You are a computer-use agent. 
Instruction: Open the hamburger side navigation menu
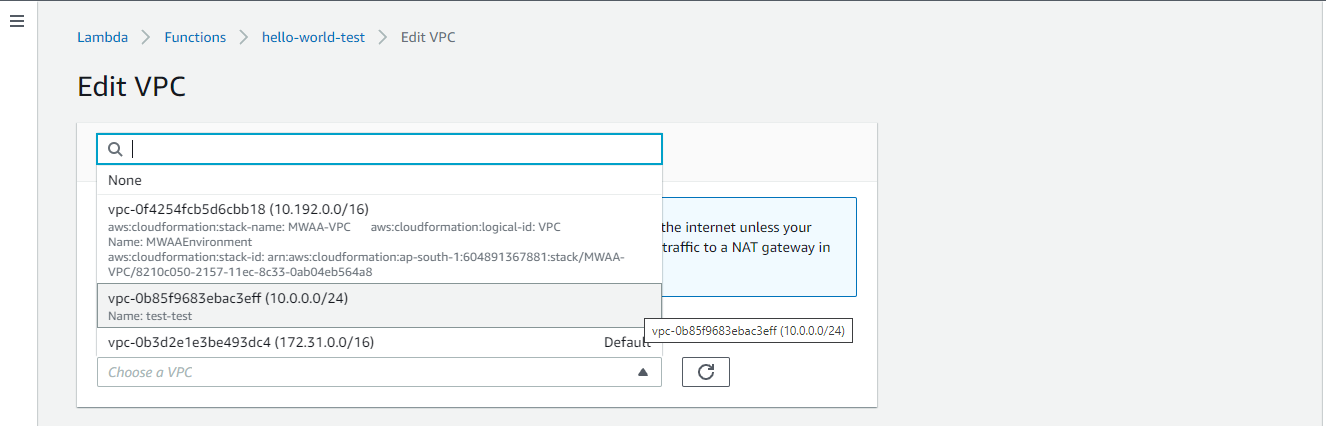coord(17,21)
